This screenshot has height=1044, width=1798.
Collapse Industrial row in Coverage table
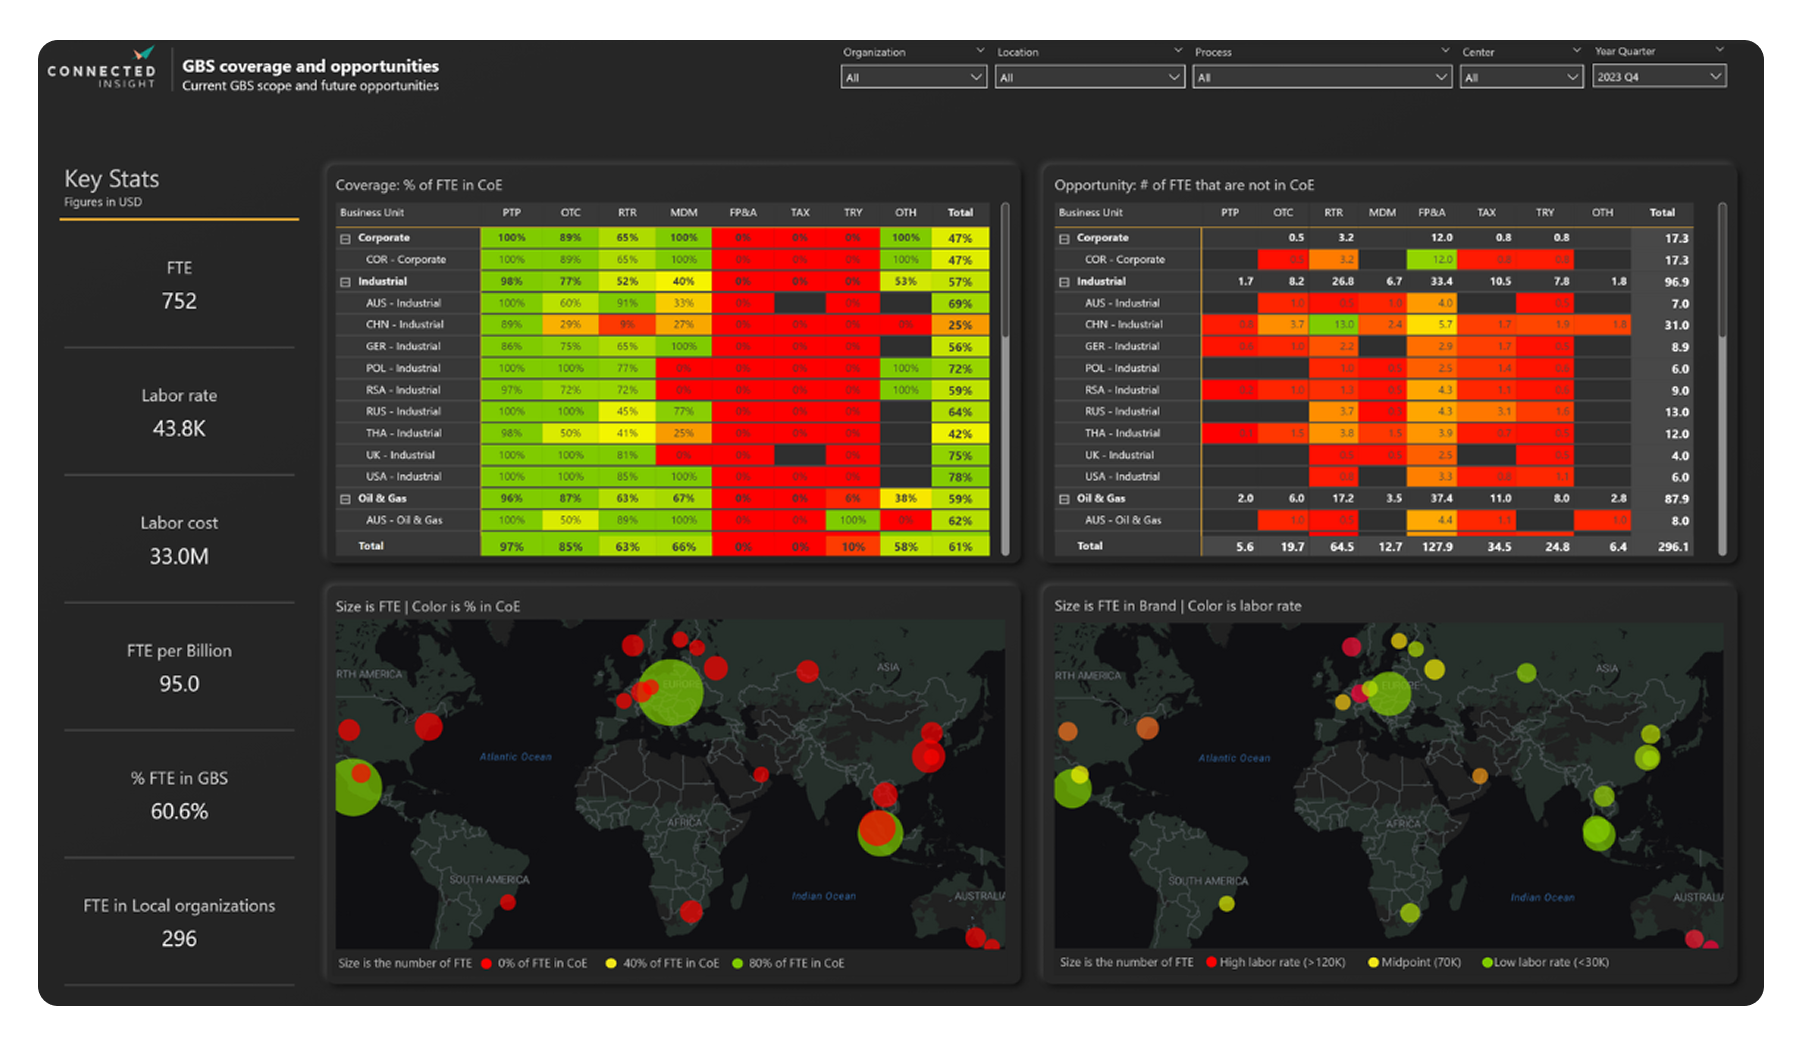click(346, 282)
